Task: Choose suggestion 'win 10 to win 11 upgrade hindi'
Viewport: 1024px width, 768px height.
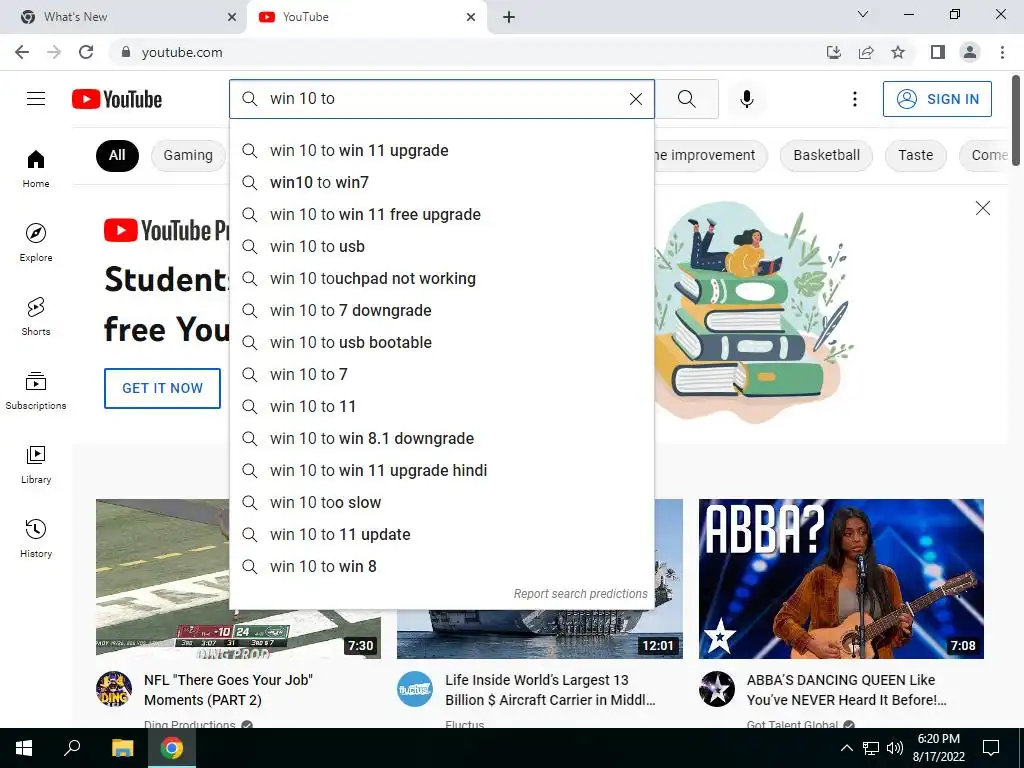Action: click(x=442, y=471)
